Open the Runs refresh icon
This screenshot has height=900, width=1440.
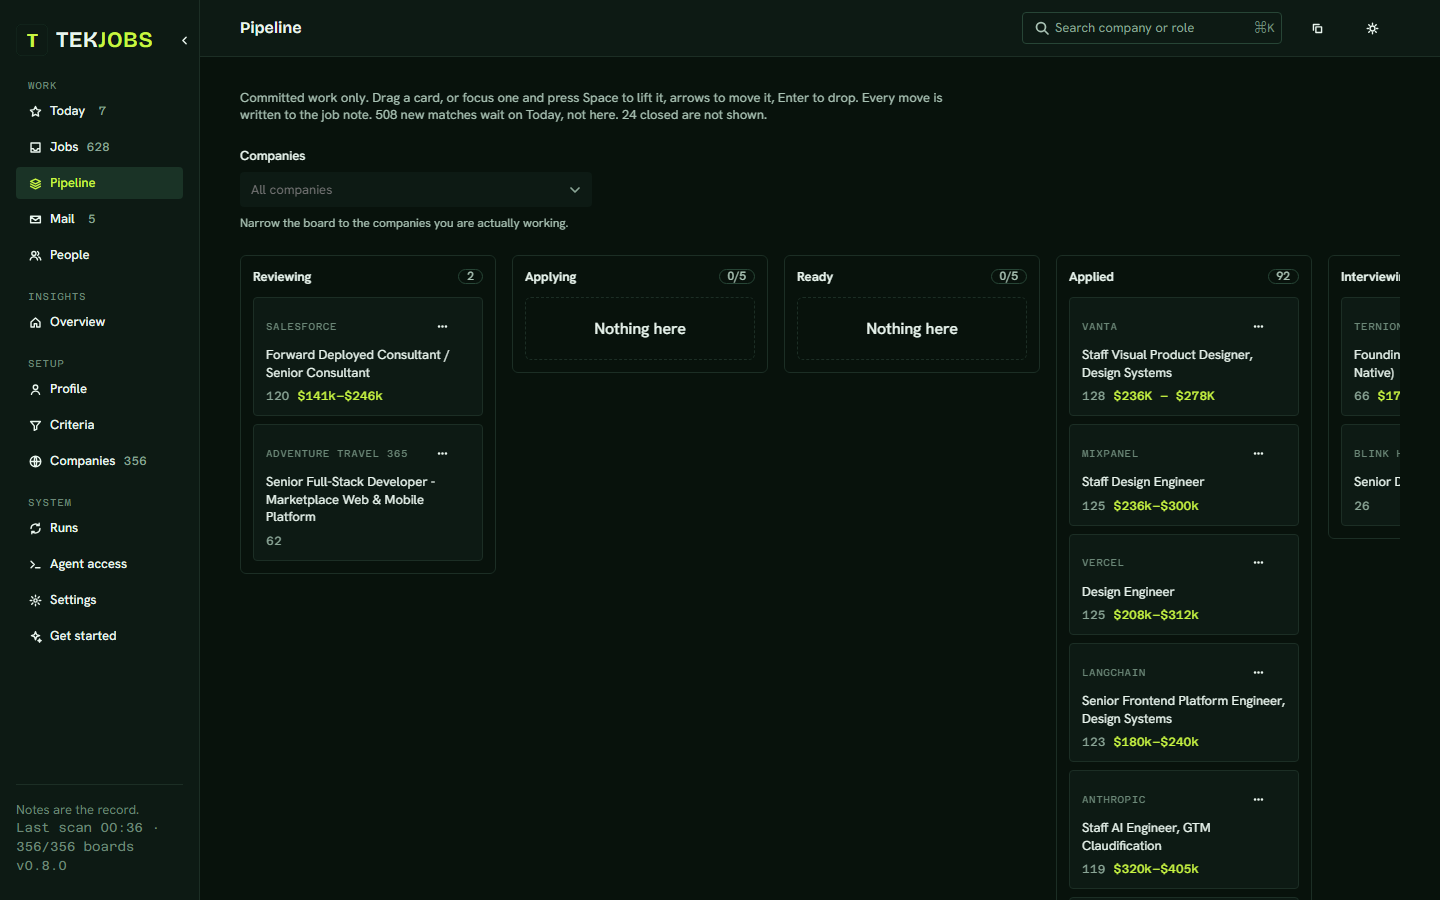click(35, 528)
